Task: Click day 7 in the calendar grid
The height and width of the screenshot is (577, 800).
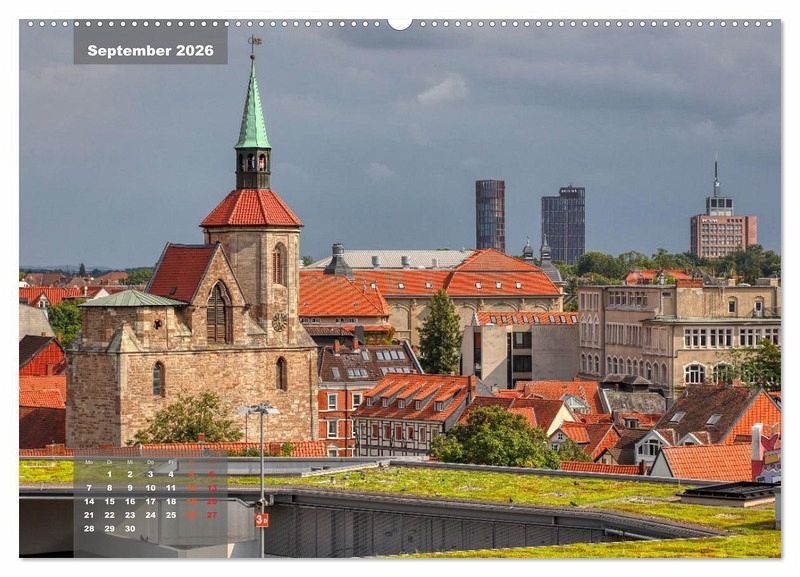Action: [x=89, y=488]
